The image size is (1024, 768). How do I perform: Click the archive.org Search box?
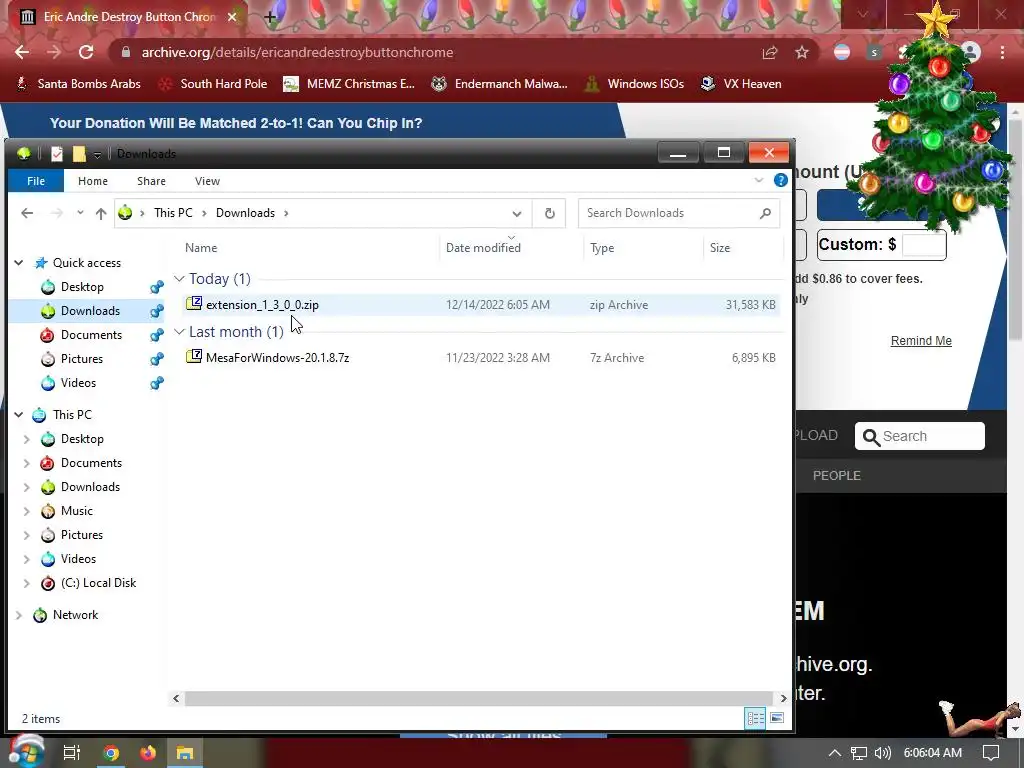(920, 436)
